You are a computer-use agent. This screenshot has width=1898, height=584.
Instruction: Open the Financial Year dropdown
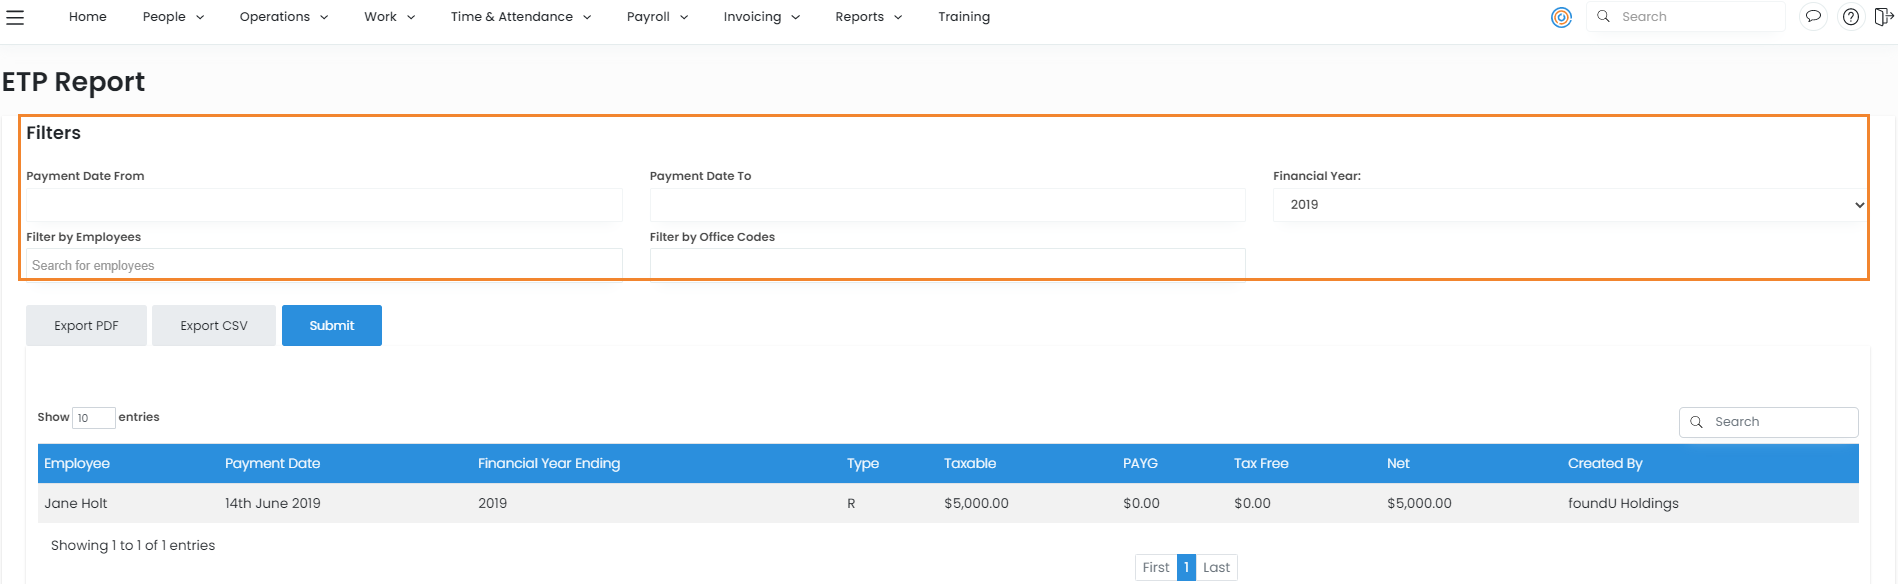[1568, 205]
